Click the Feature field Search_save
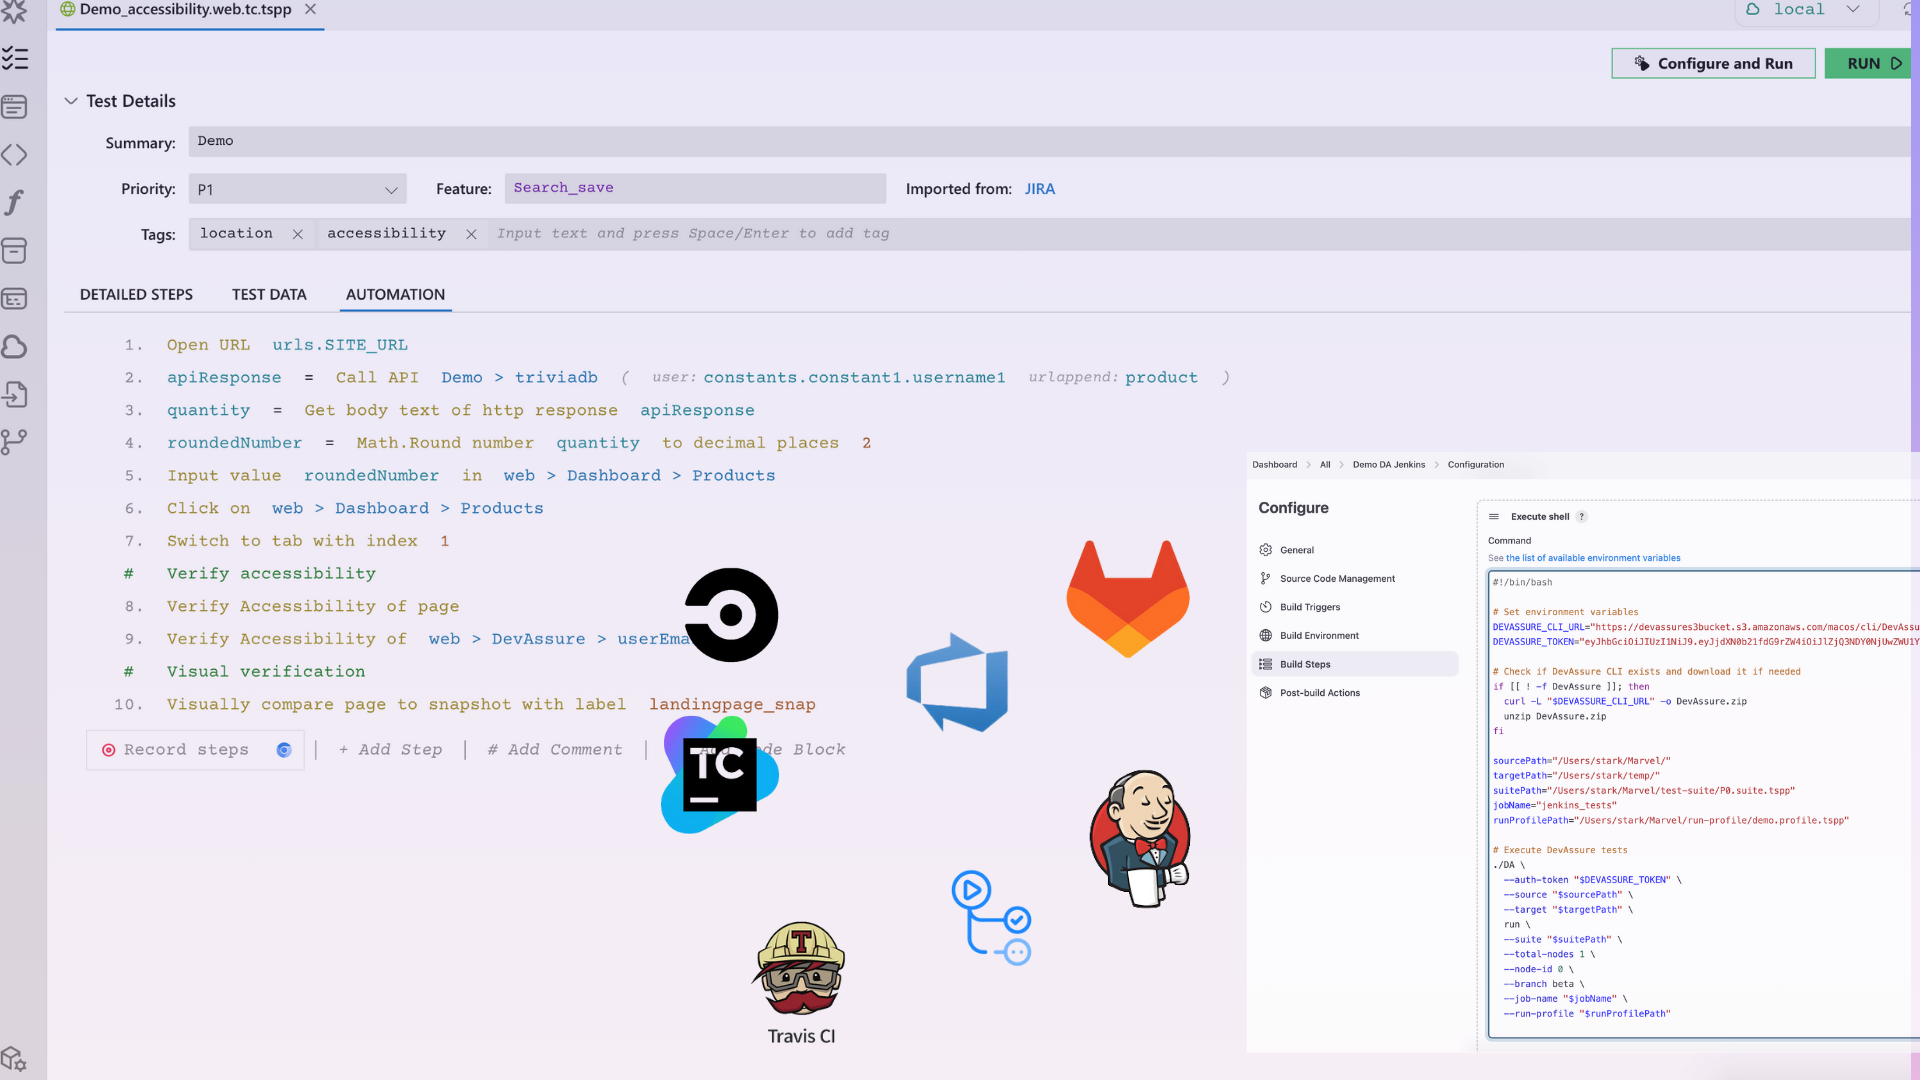 [x=695, y=188]
